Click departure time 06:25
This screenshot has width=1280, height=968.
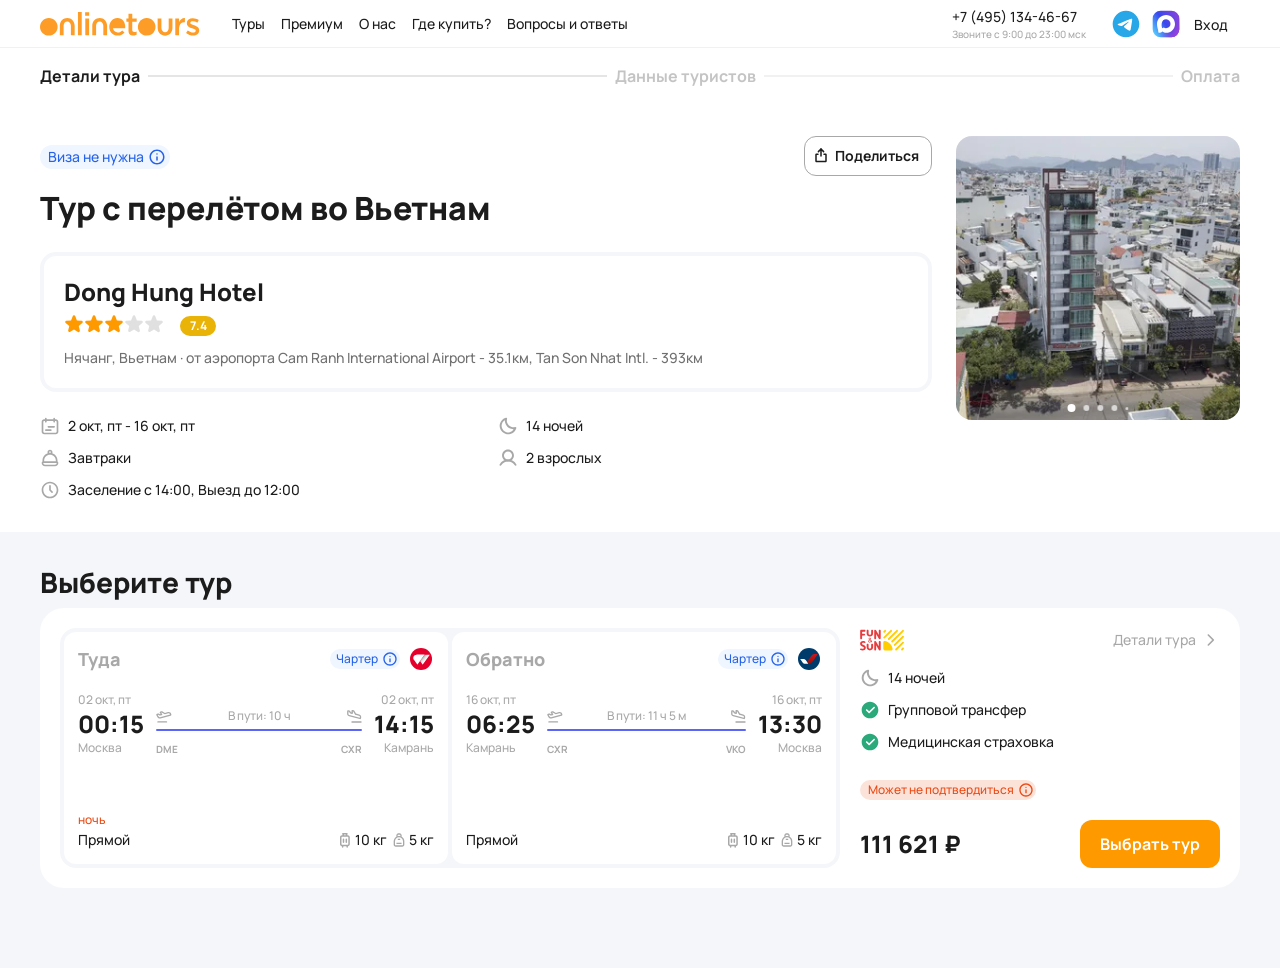pos(501,725)
